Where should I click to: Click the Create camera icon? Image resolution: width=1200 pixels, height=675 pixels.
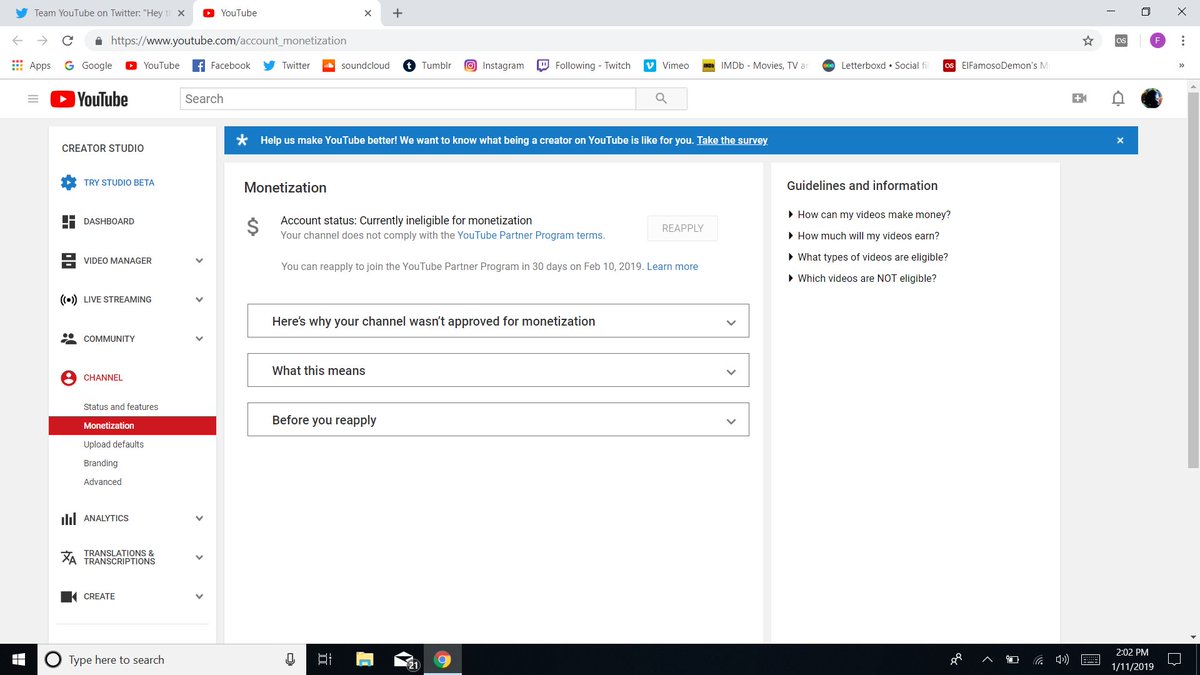point(68,596)
